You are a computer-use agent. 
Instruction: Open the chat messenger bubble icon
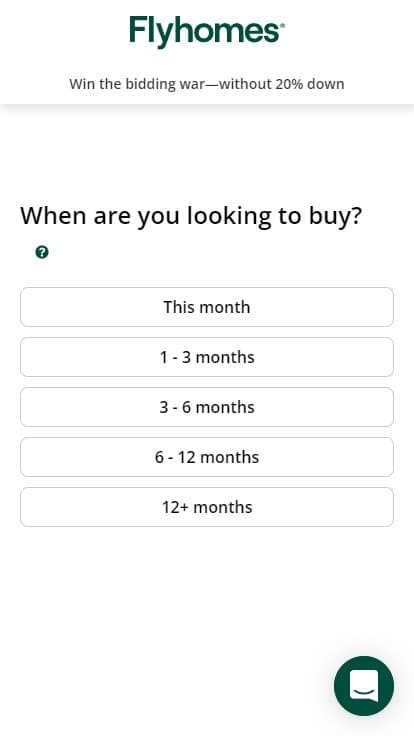click(x=364, y=686)
